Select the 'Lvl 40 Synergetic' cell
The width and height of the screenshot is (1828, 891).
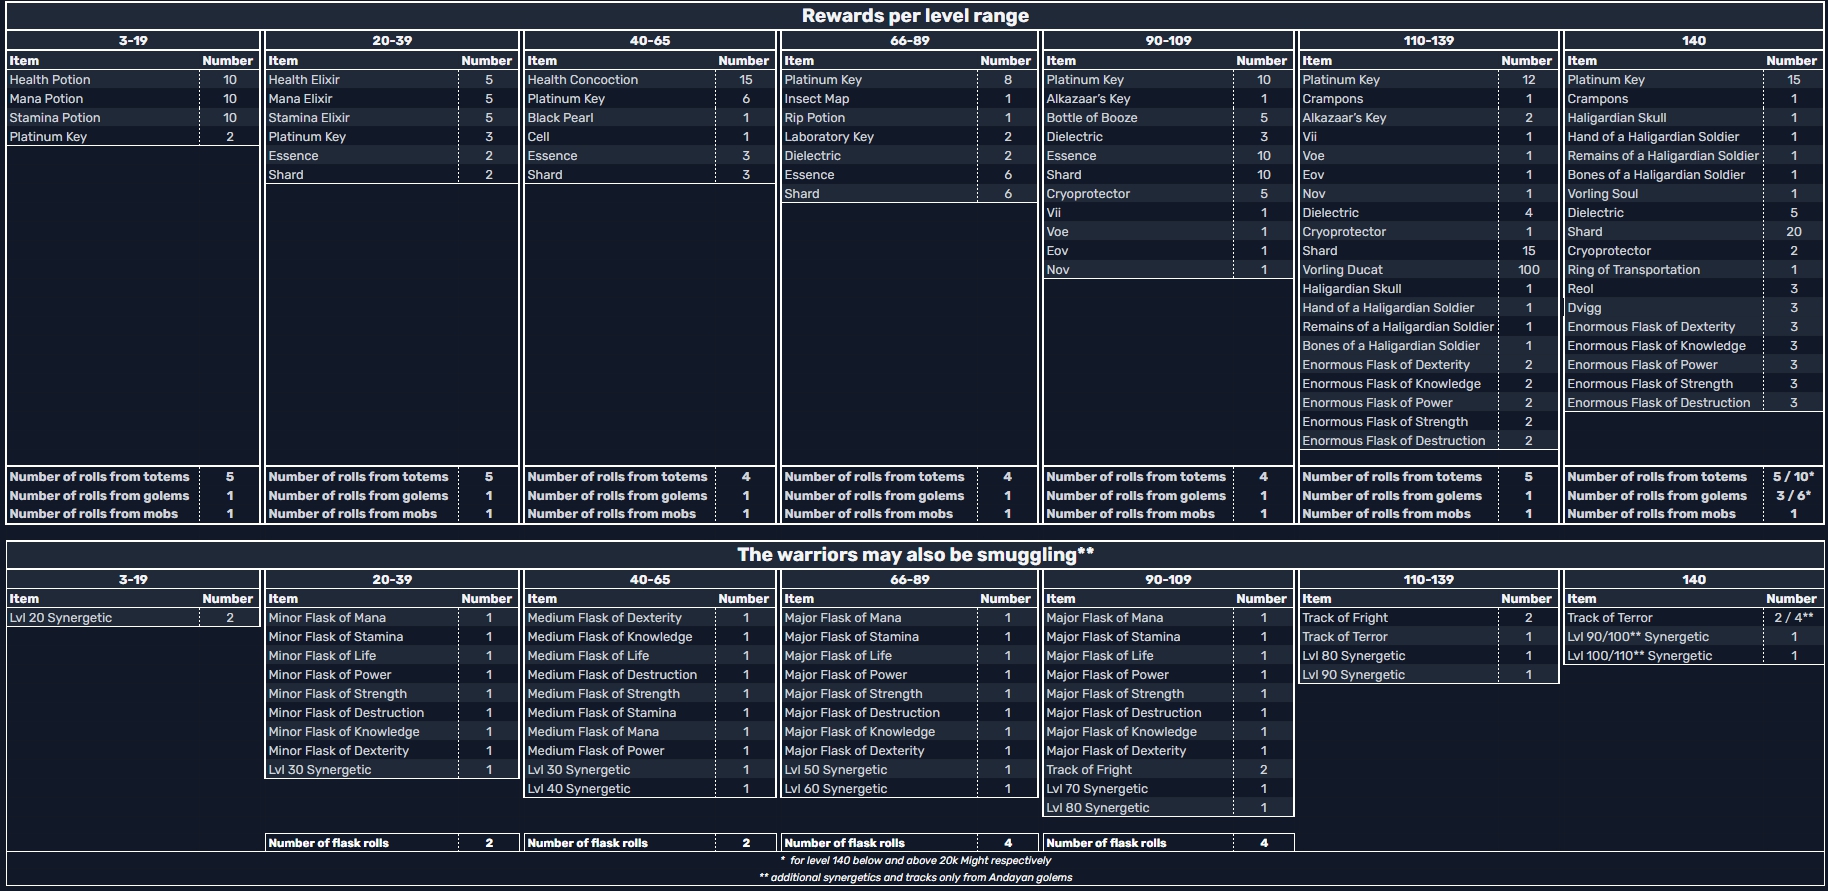(620, 789)
